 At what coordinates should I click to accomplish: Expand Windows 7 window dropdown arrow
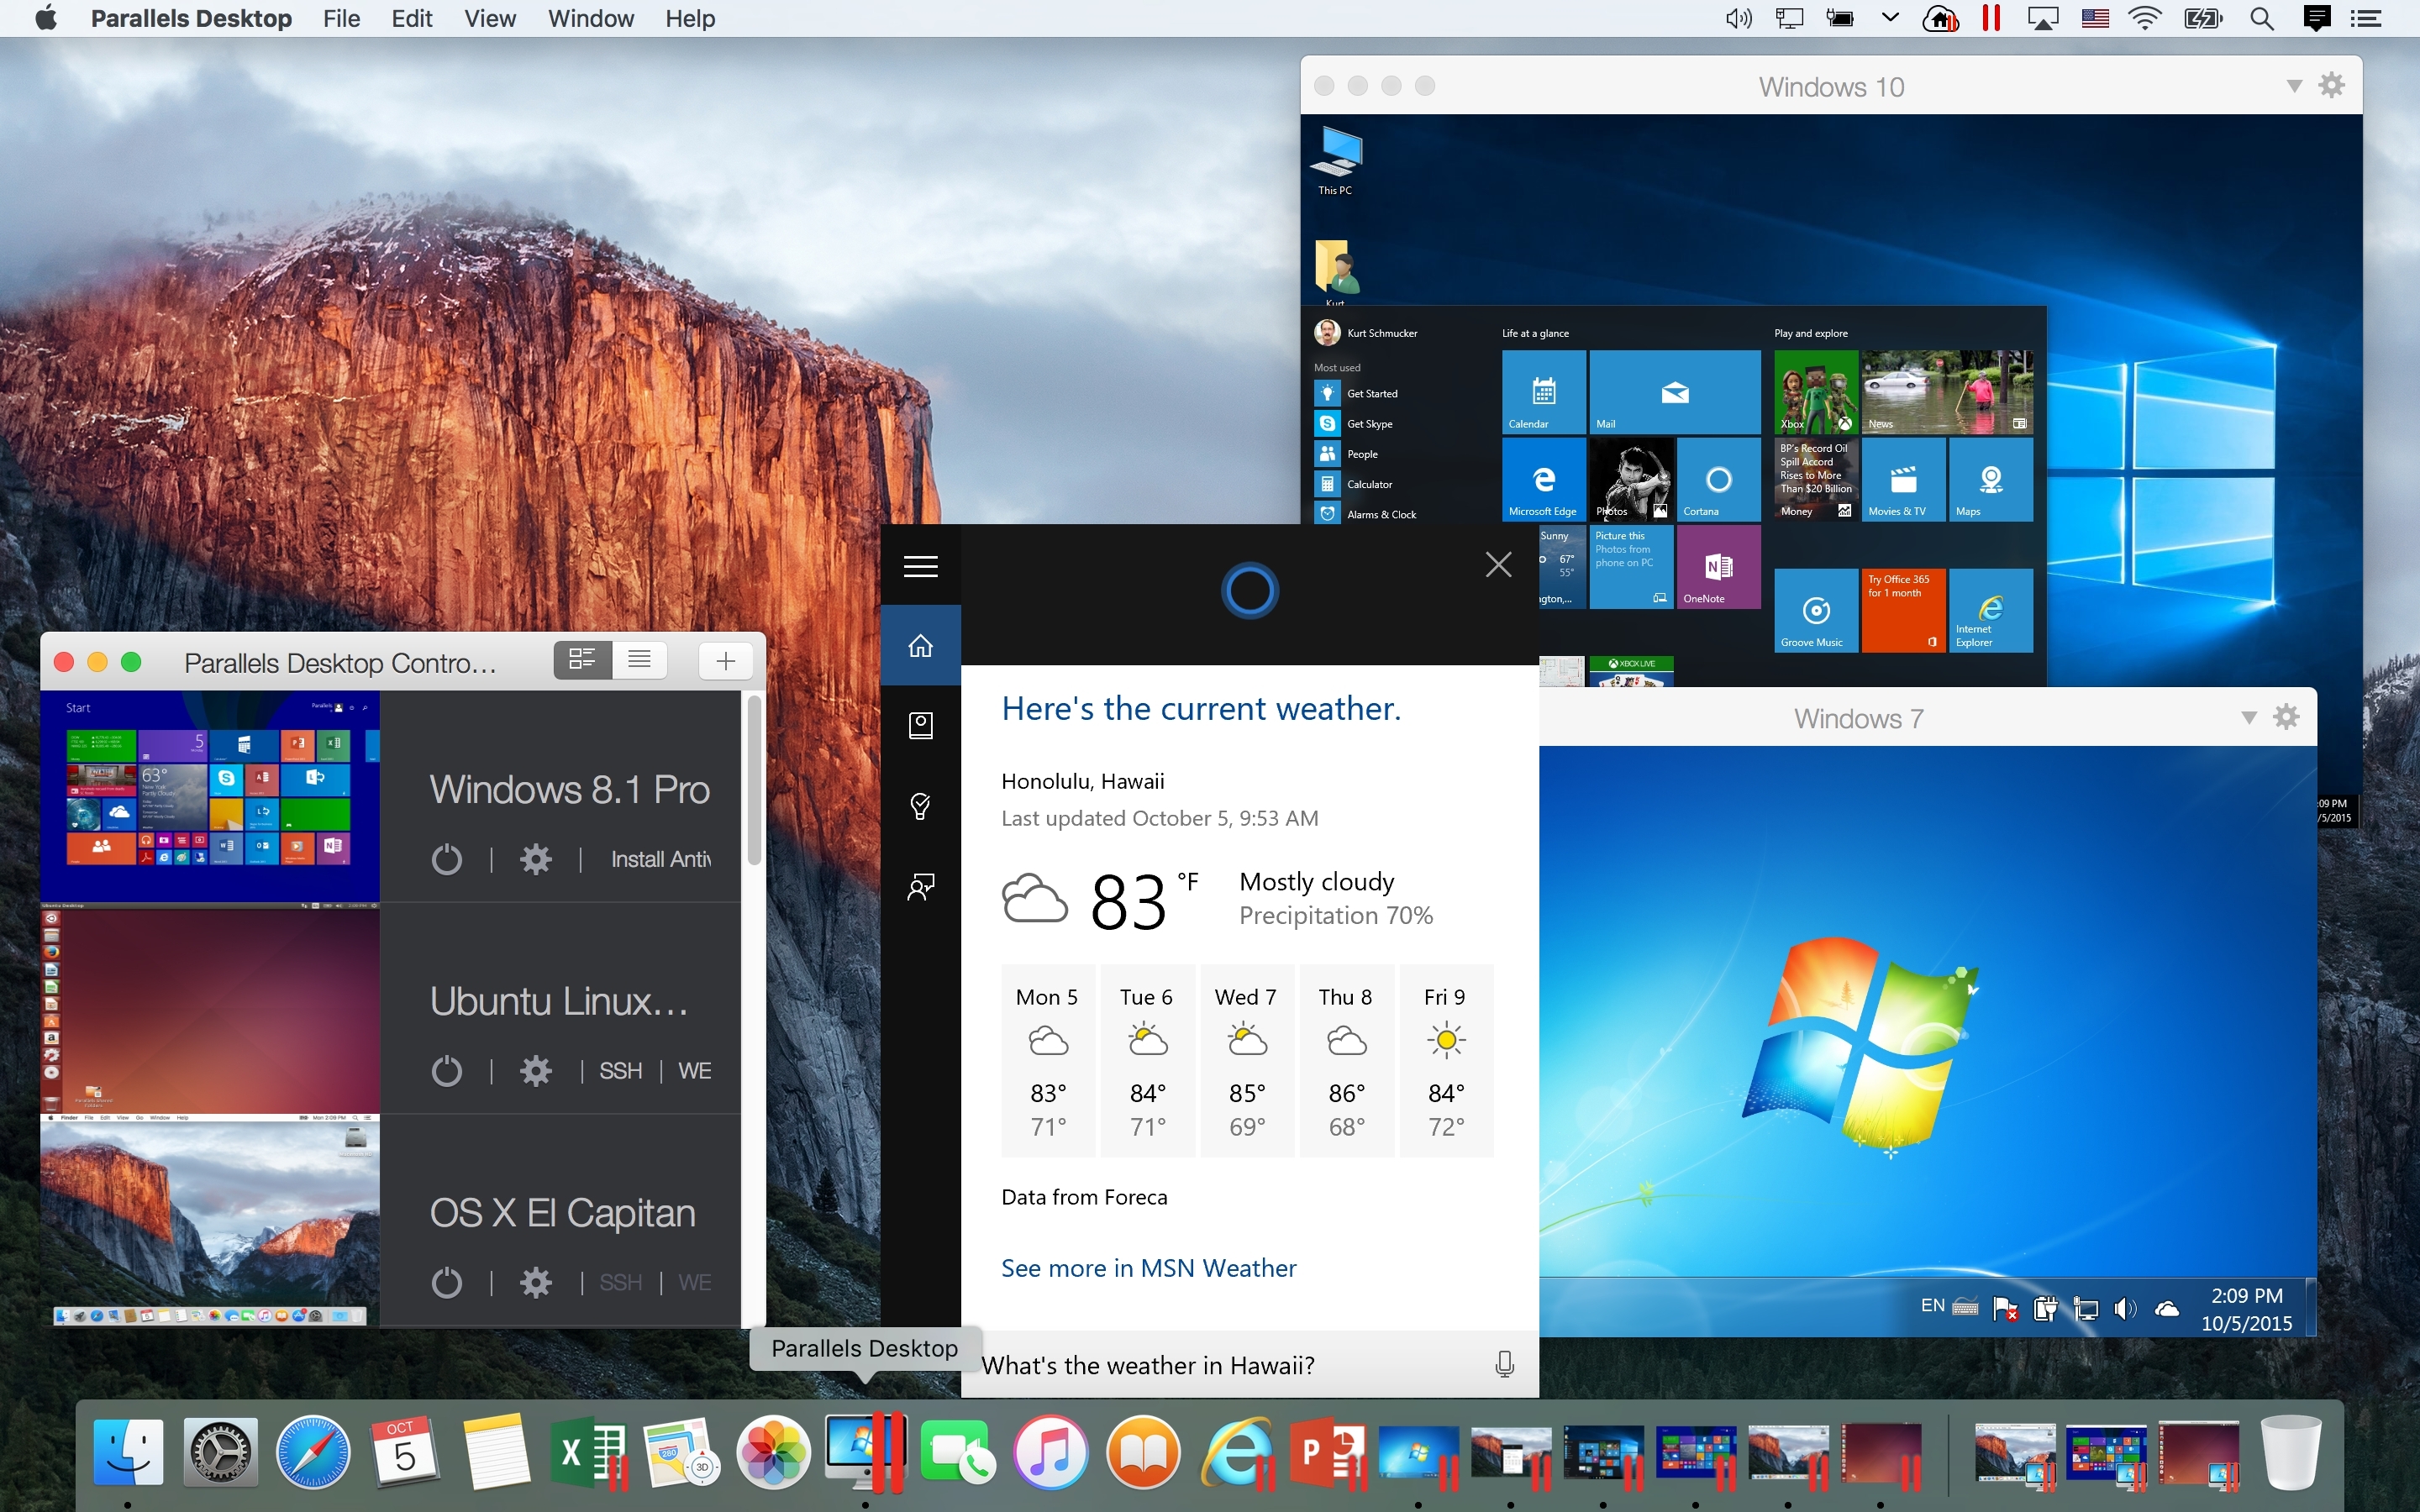[2249, 717]
